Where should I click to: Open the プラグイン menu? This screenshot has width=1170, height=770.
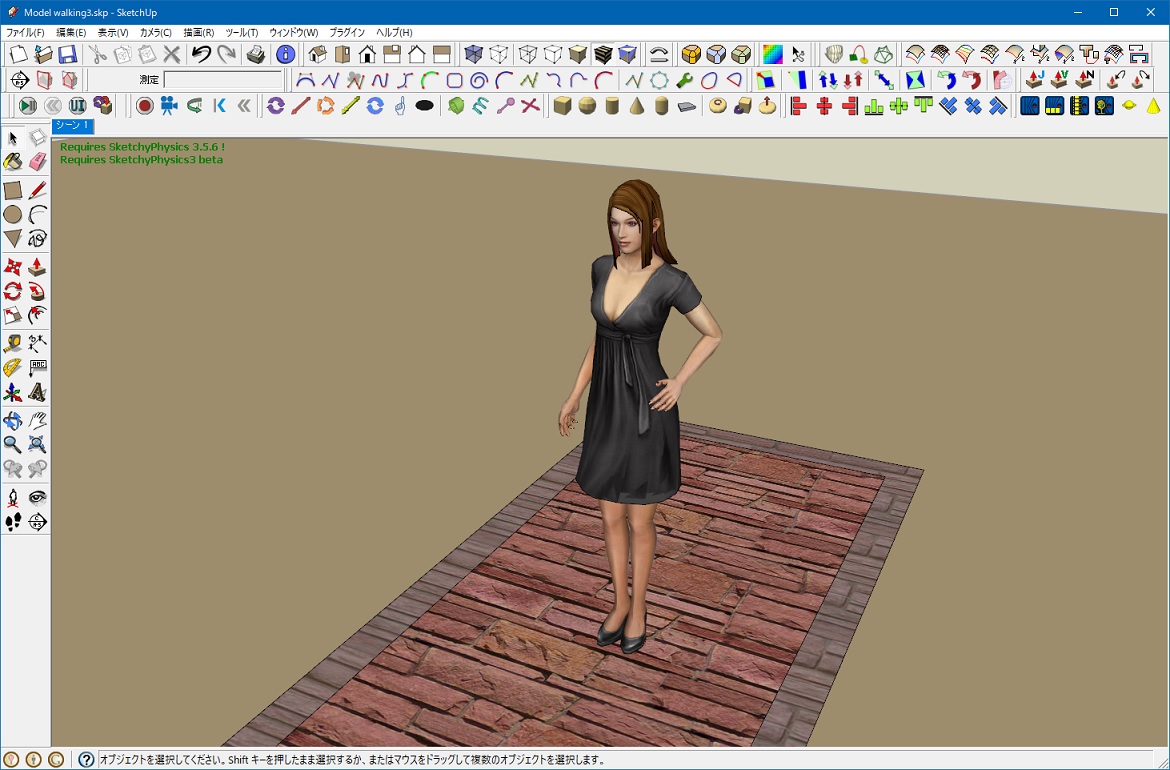(x=347, y=33)
